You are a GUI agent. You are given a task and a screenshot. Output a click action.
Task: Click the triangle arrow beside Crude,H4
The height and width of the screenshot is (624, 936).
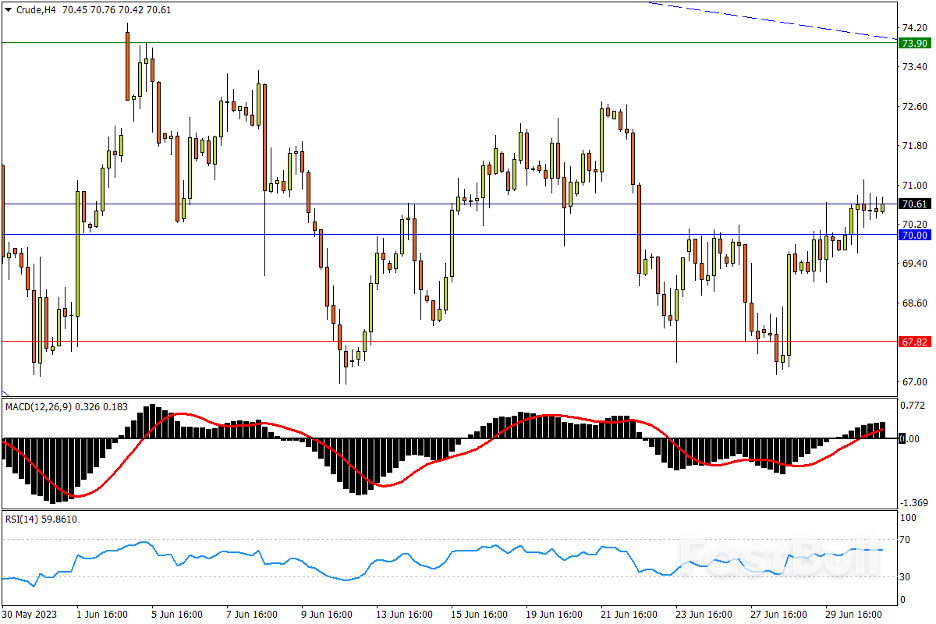pos(8,10)
